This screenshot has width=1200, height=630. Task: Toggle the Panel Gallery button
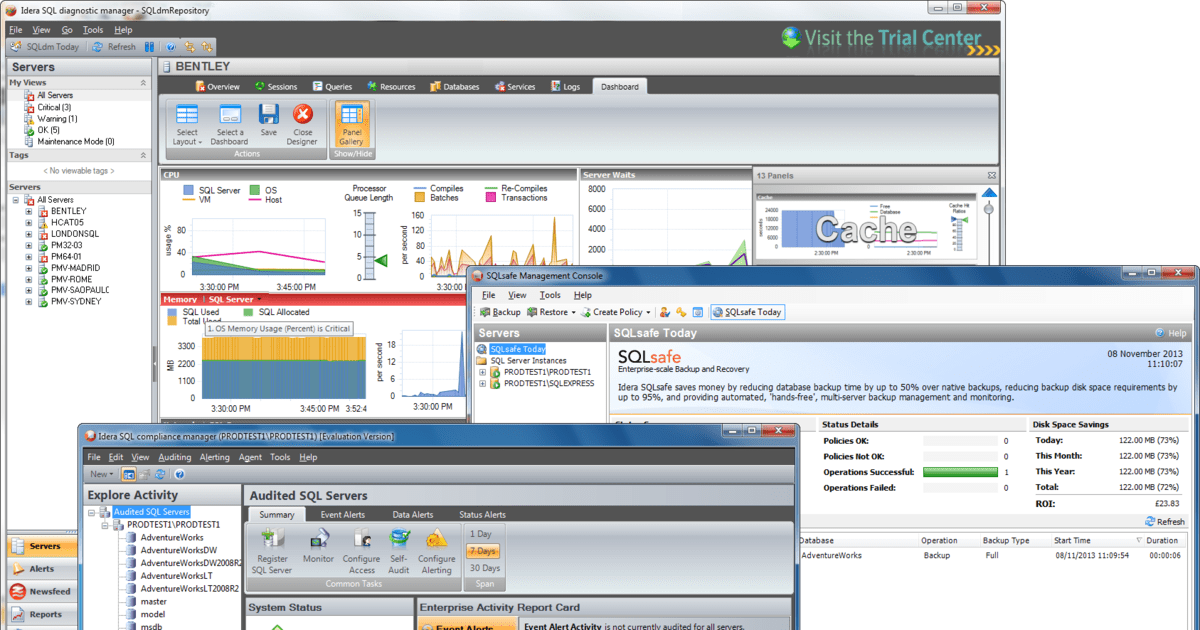(x=351, y=124)
